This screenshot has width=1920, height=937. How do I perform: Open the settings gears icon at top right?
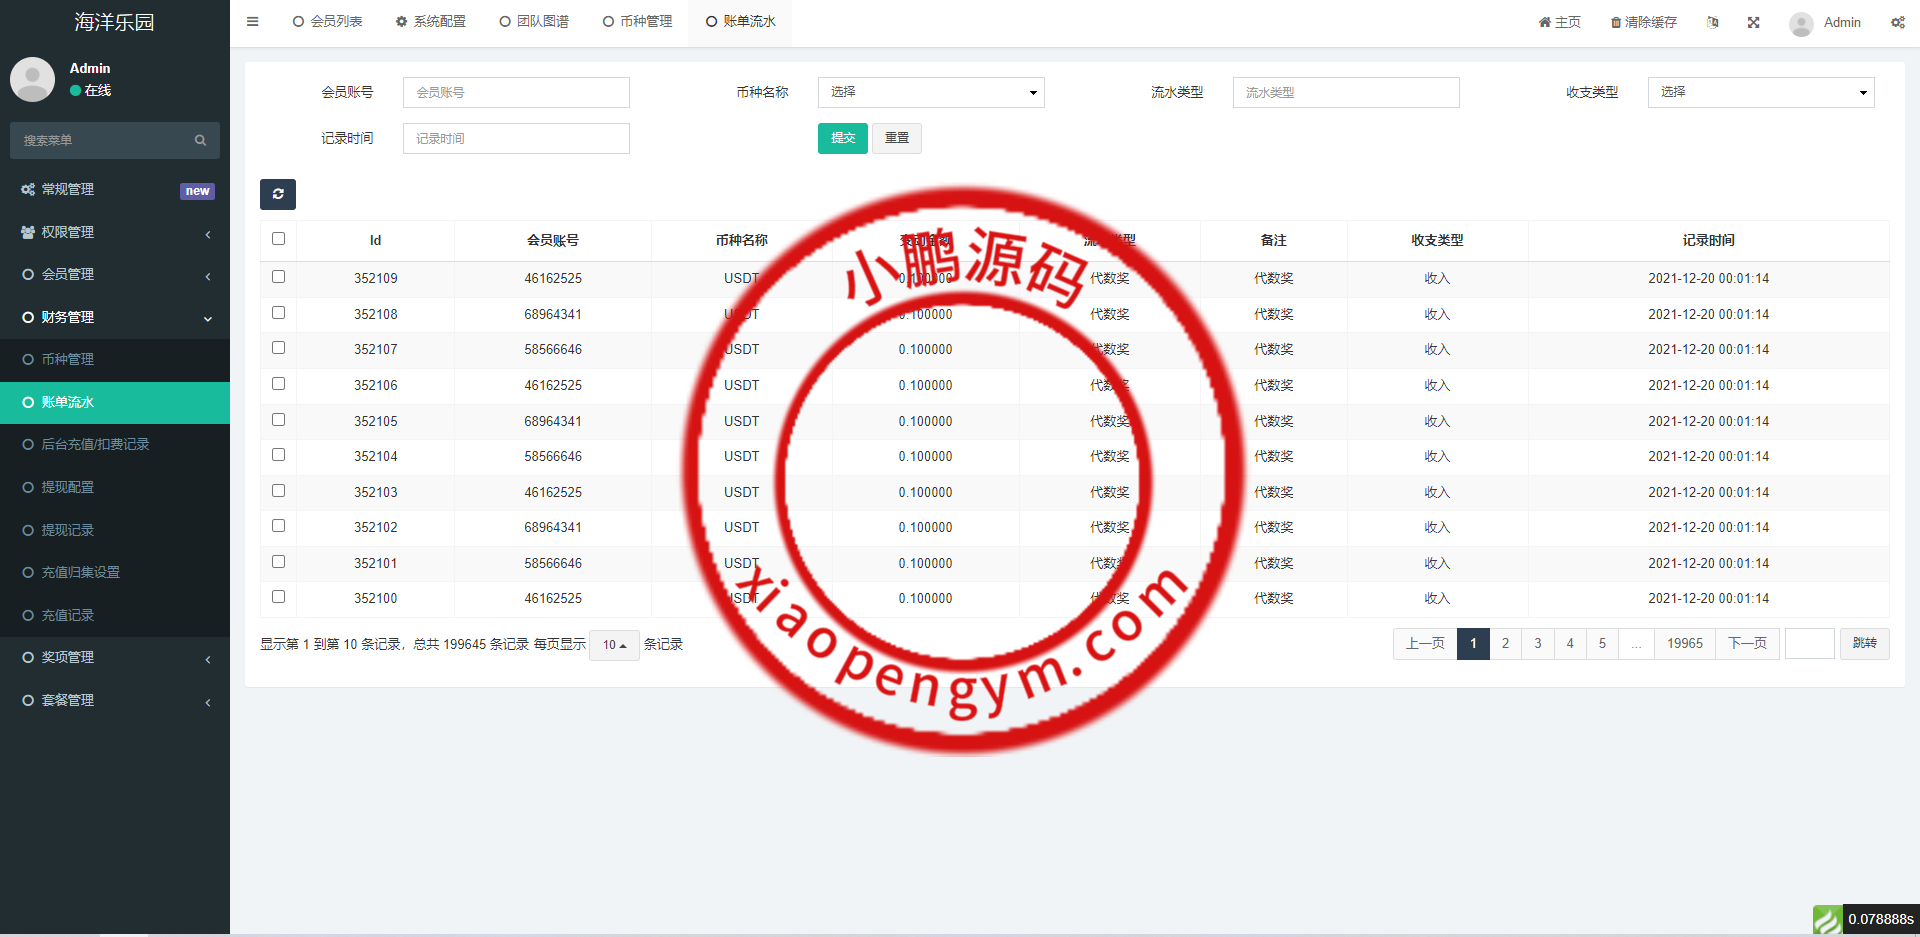1897,22
